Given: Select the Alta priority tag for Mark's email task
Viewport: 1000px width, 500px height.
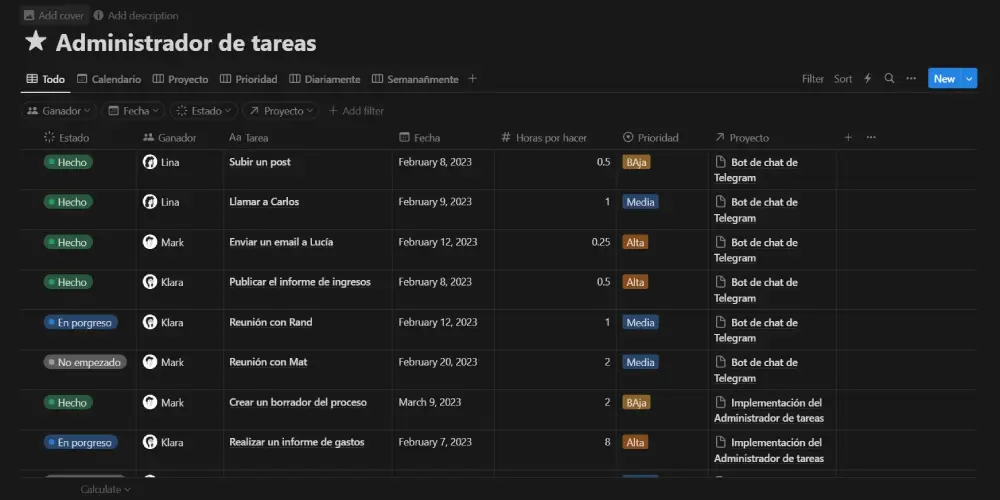Looking at the screenshot, I should (x=634, y=242).
